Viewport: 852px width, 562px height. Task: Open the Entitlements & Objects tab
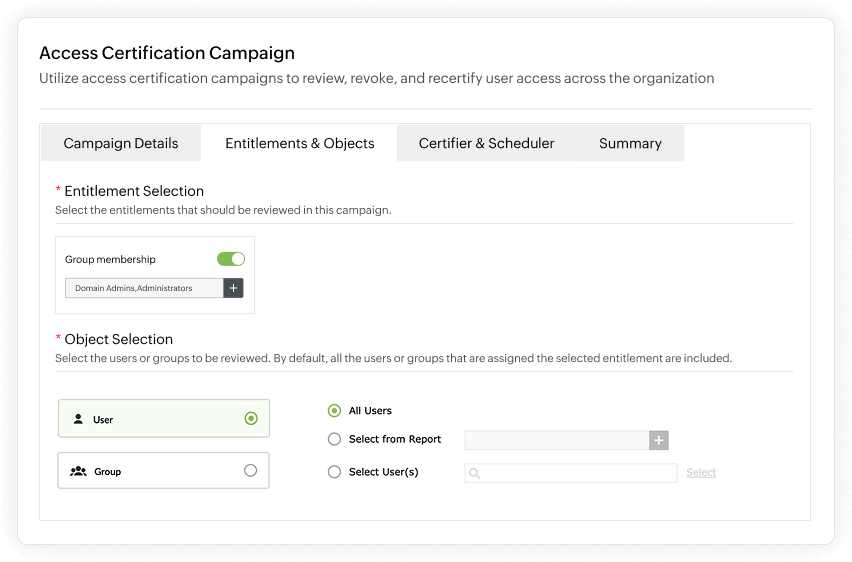[x=300, y=143]
